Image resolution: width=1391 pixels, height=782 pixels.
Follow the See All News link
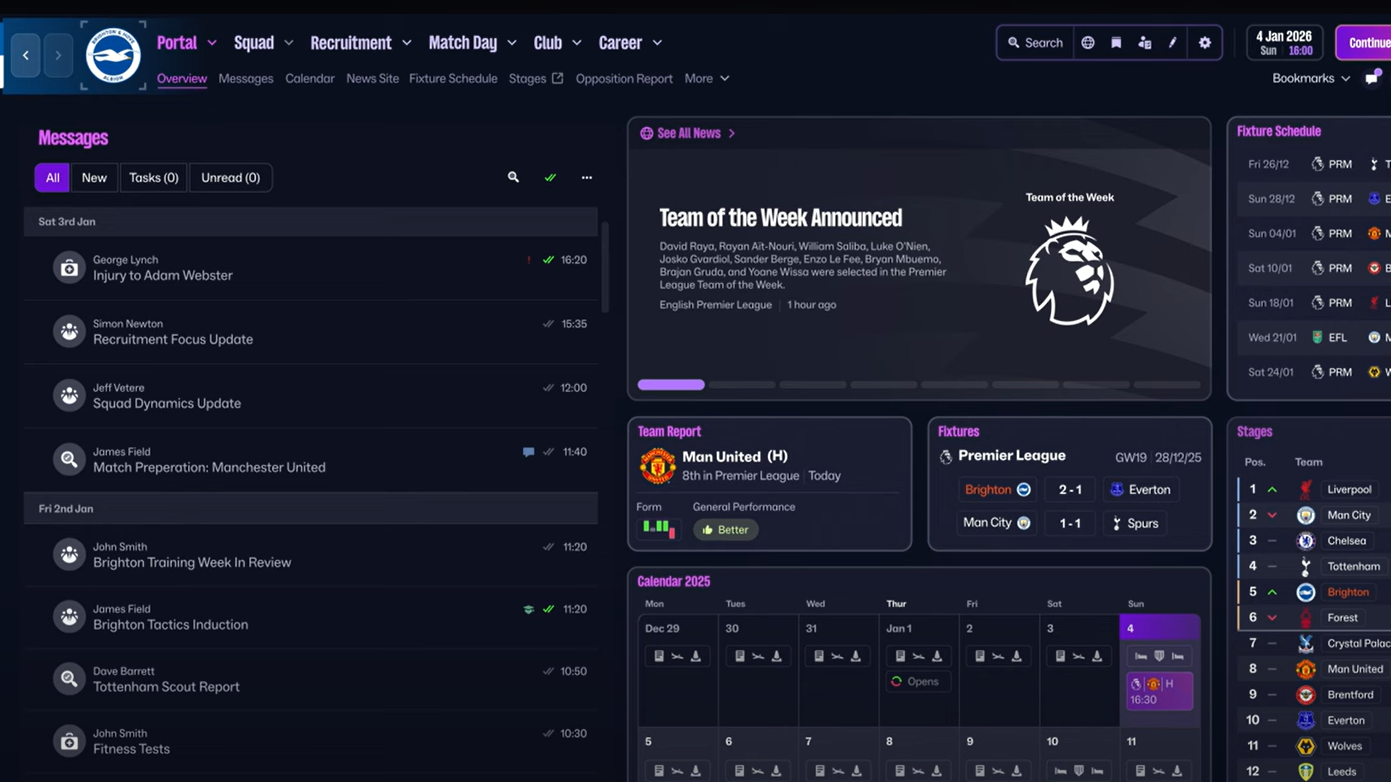(688, 133)
